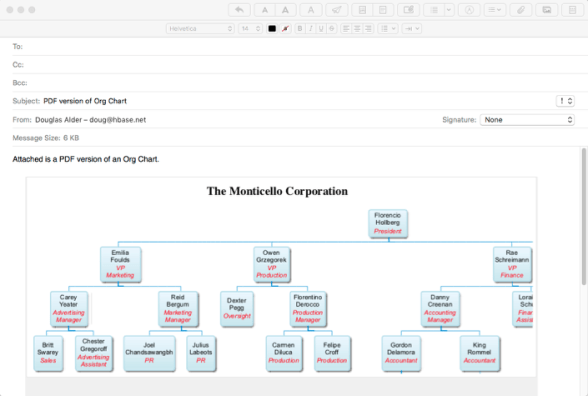Screen dimensions: 588x396
Task: Click the list icon in top toolbar
Action: 434,10
